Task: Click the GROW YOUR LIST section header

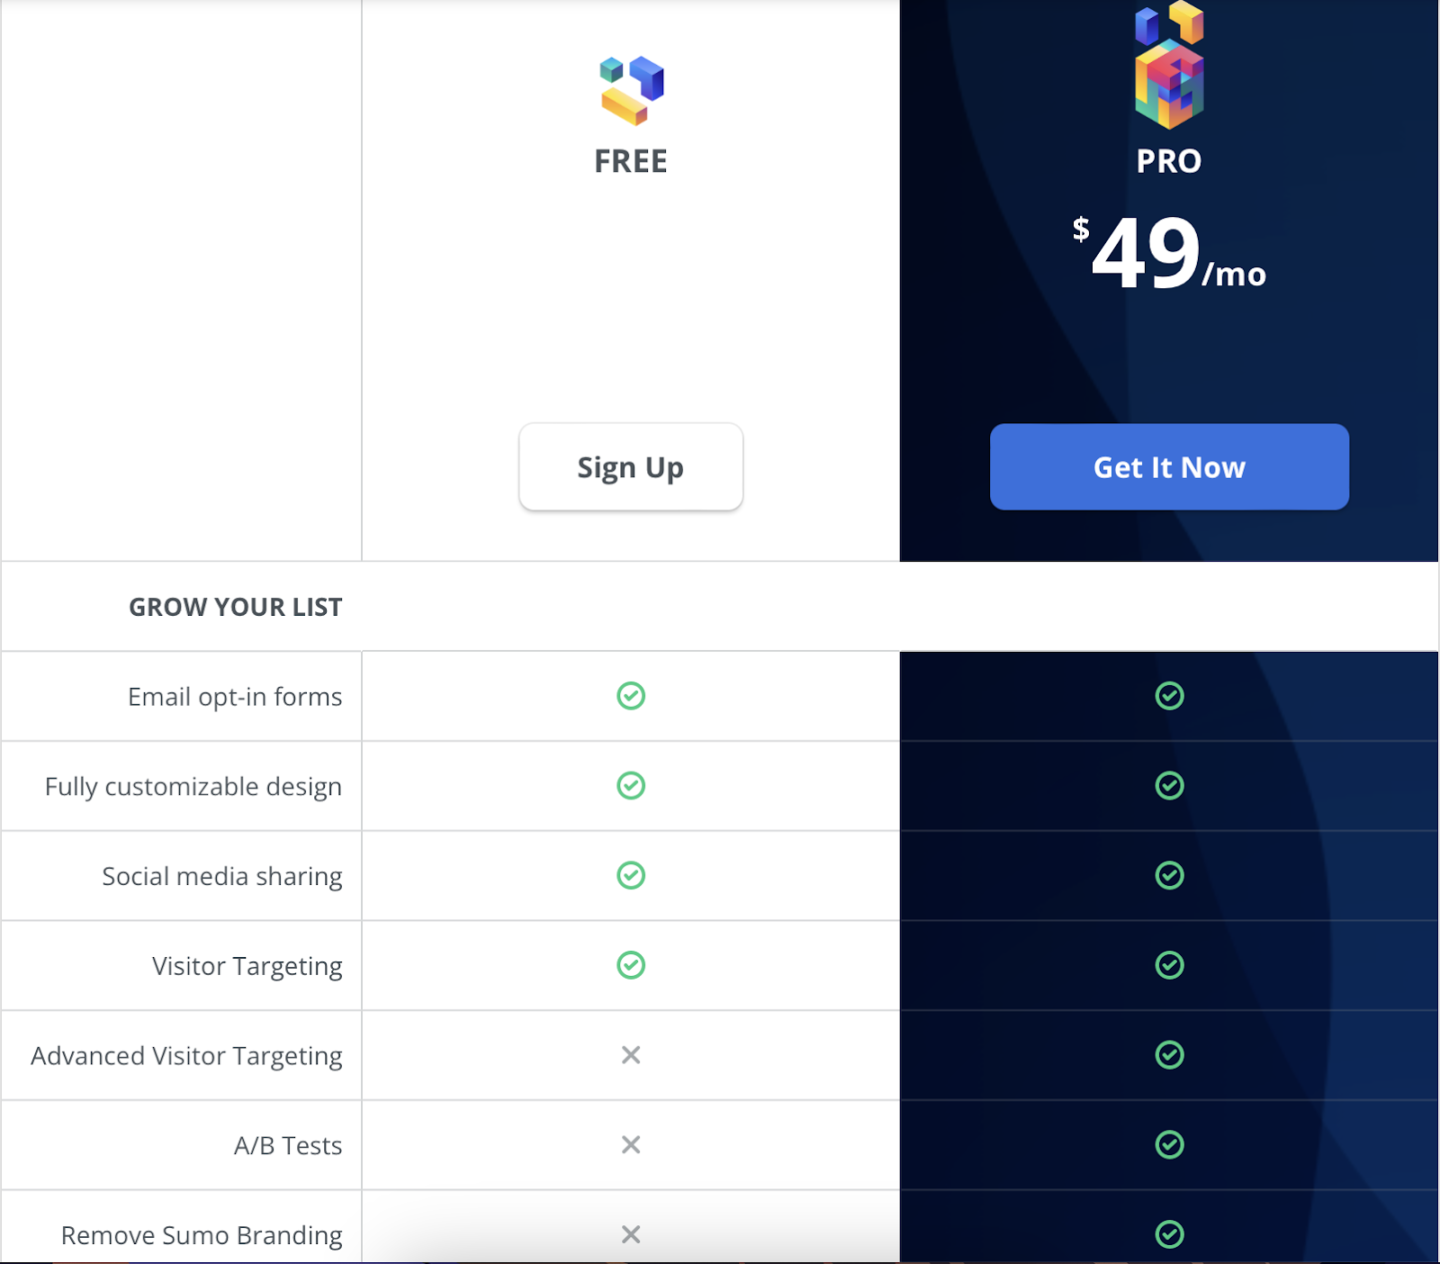Action: [235, 606]
